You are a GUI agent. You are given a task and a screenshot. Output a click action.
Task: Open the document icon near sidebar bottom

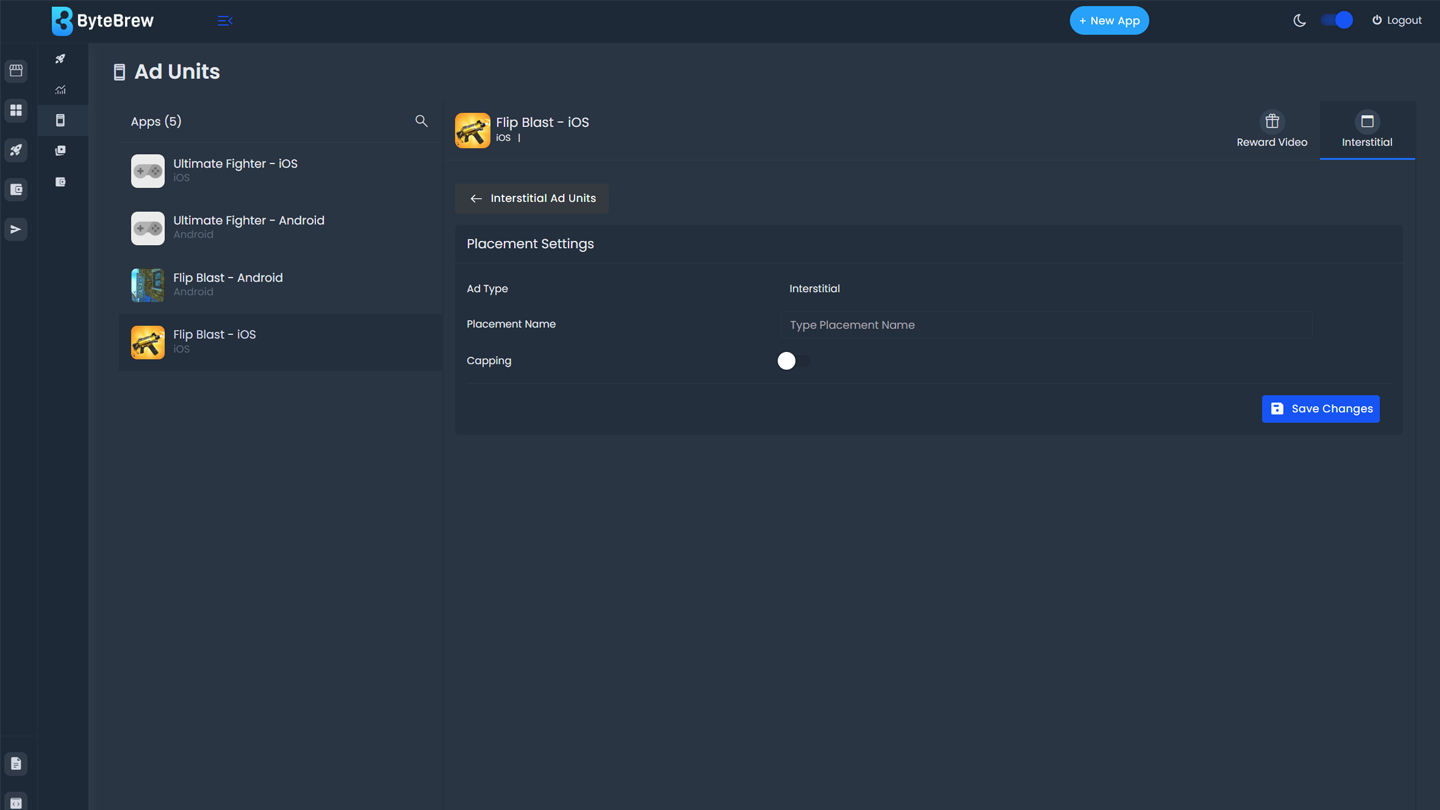(x=16, y=764)
